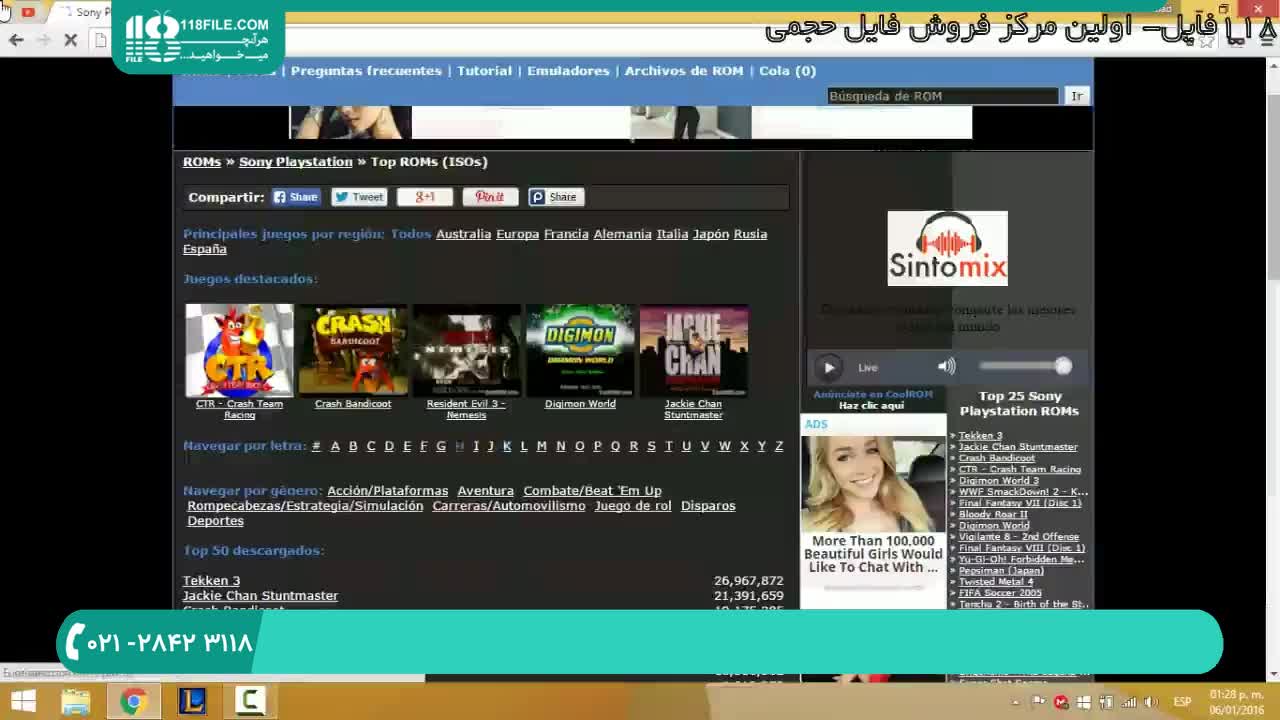1280x720 pixels.
Task: Click the Sintomix radio logo
Action: click(947, 248)
